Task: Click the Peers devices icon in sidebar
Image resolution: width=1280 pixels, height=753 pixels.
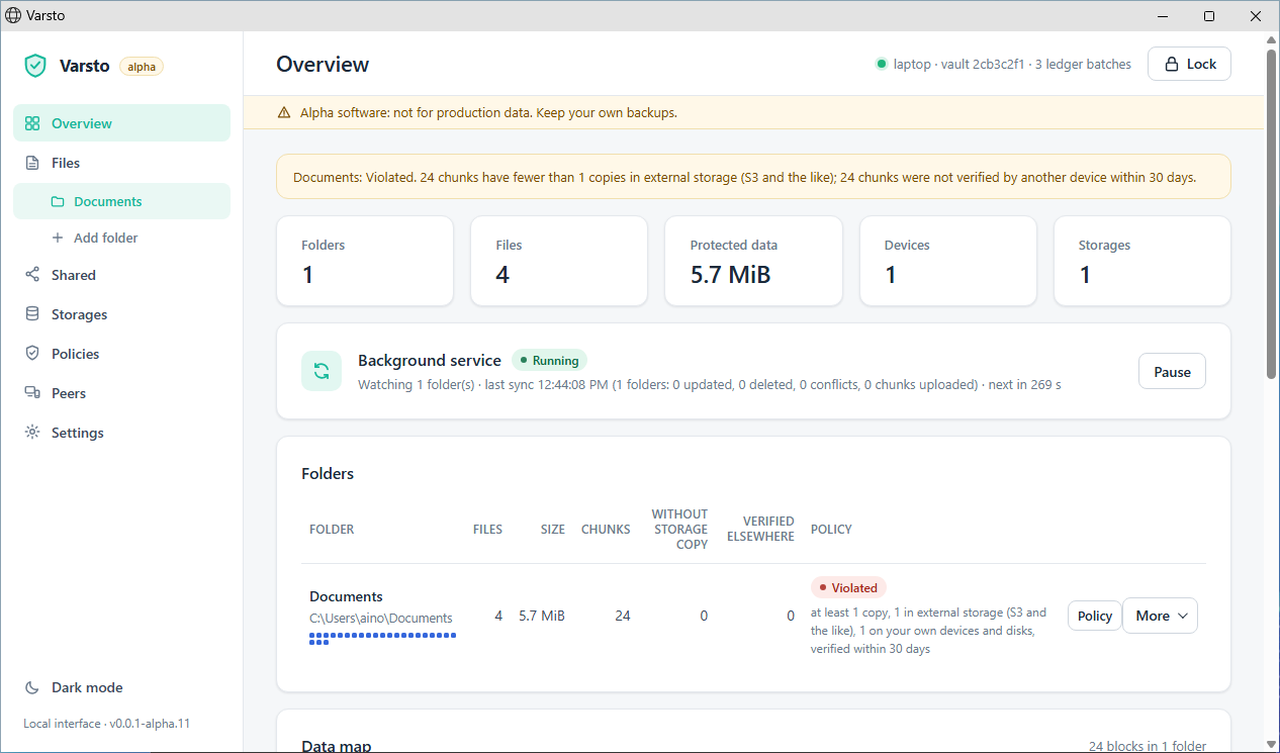Action: (x=32, y=393)
